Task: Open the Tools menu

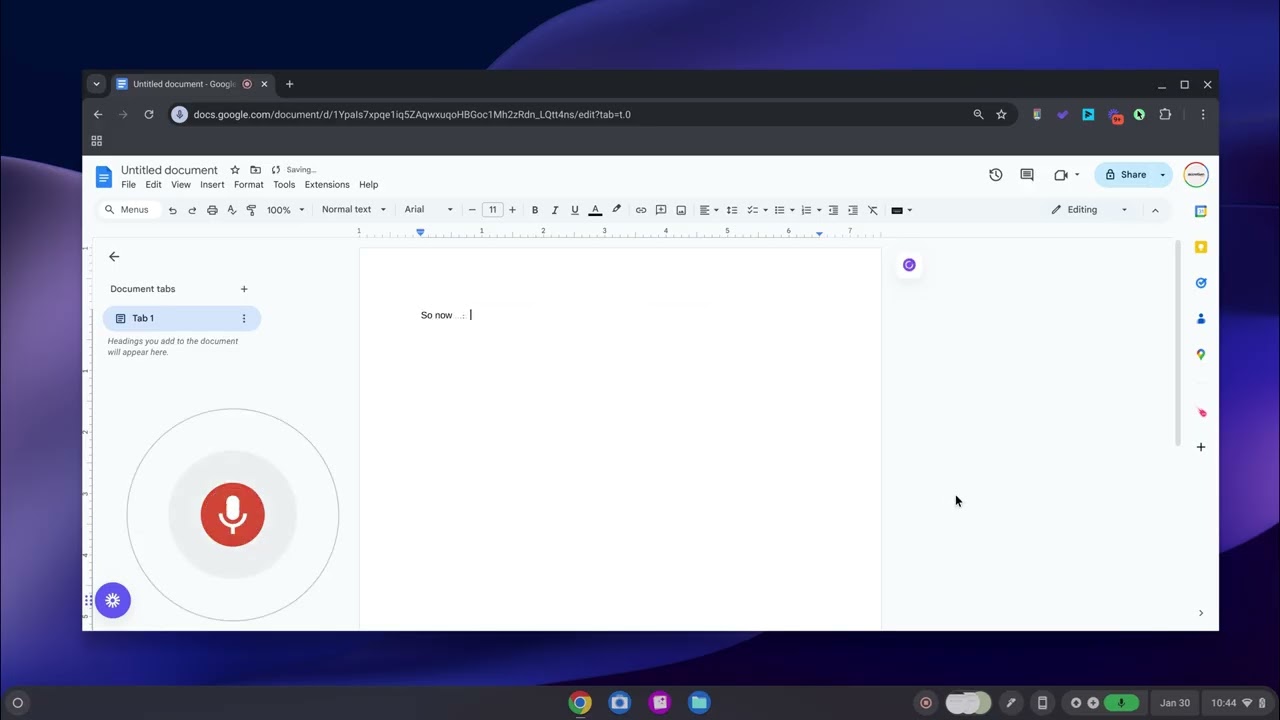Action: pyautogui.click(x=284, y=185)
